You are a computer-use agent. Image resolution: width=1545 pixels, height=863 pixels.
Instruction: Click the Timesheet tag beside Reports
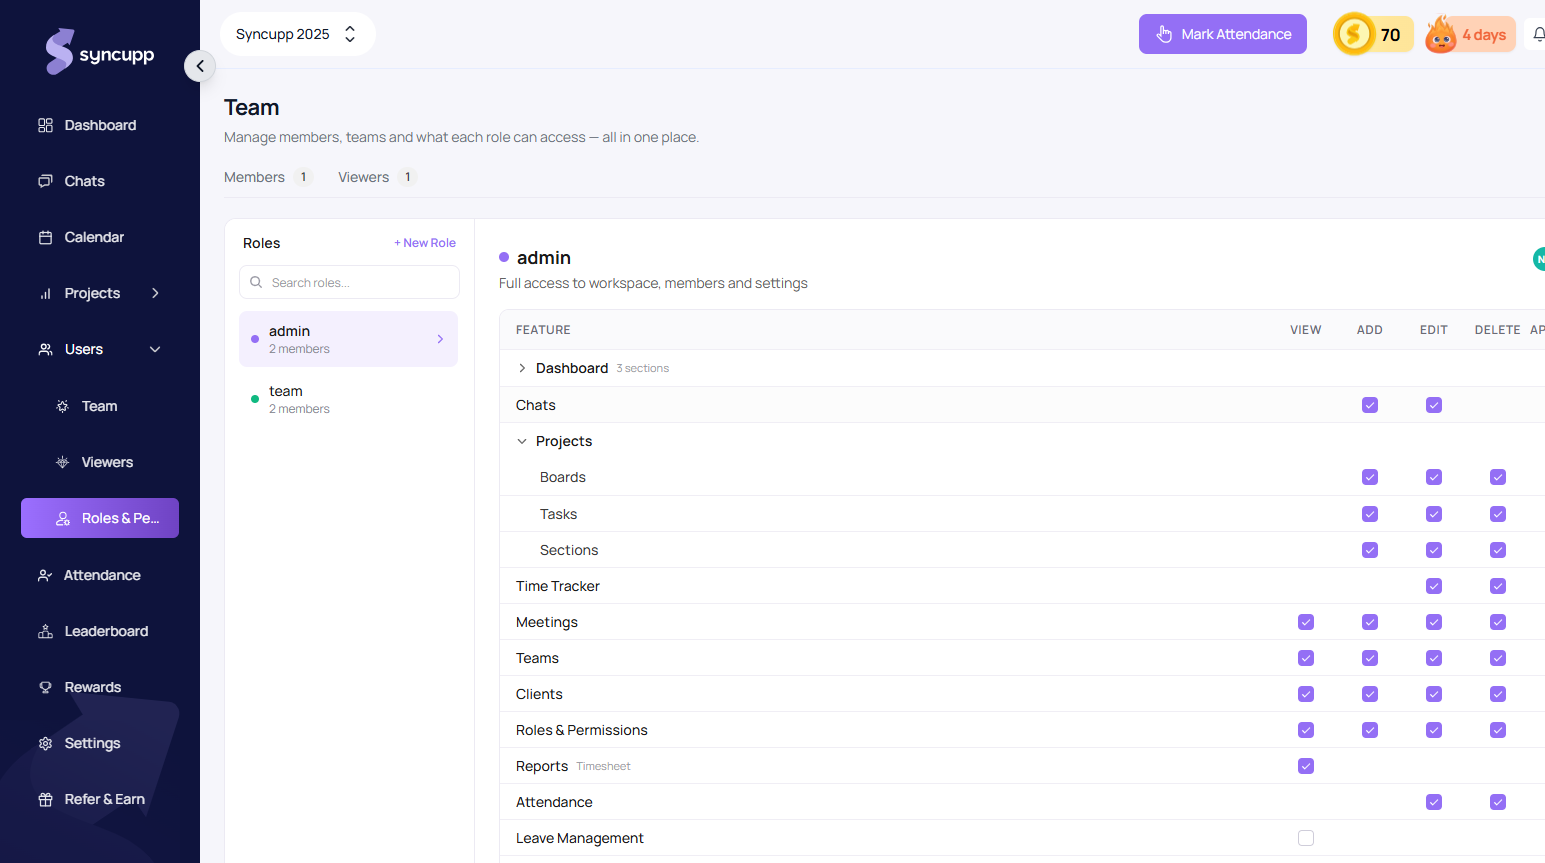(x=603, y=766)
